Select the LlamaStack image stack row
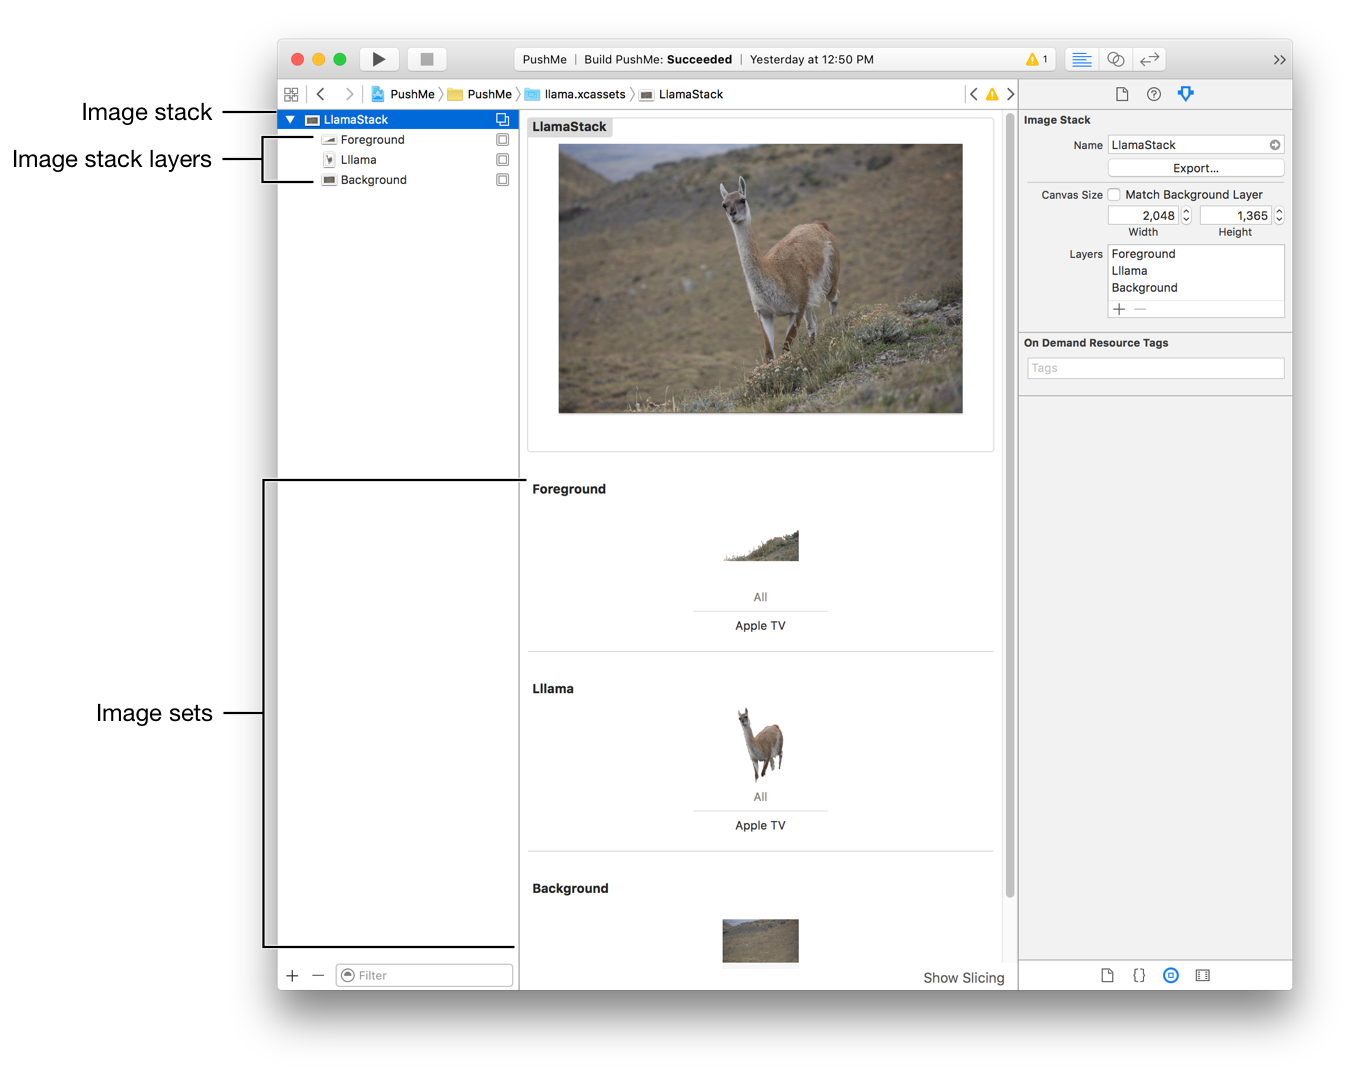Viewport: 1355px width, 1080px height. (398, 120)
